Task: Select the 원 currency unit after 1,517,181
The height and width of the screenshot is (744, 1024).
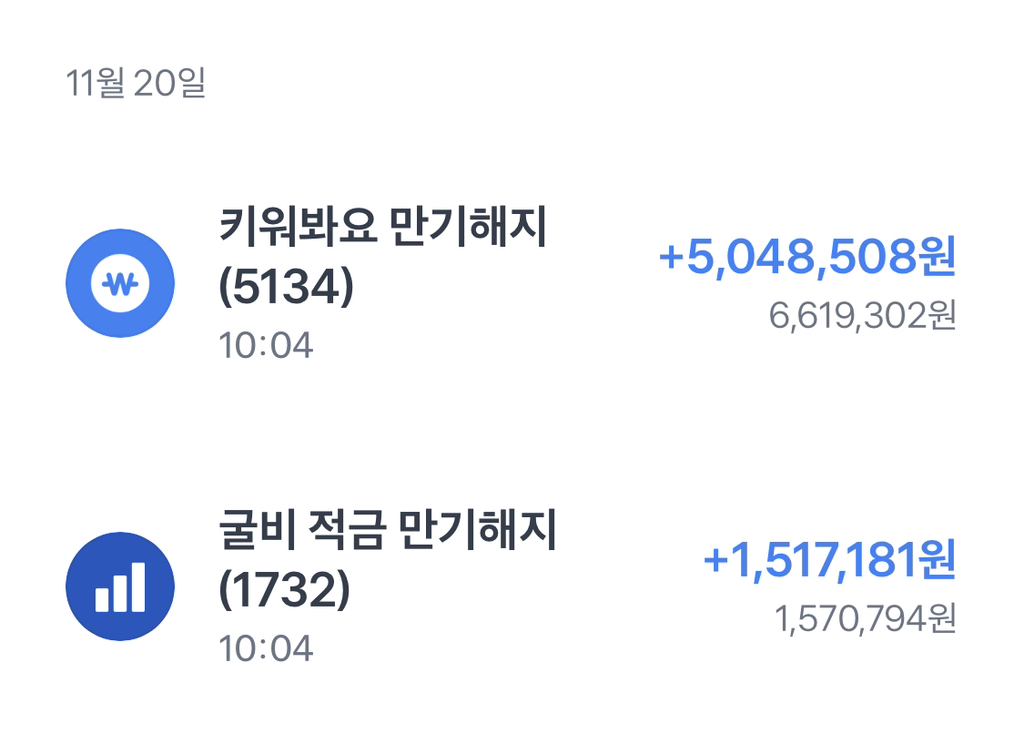Action: 937,560
